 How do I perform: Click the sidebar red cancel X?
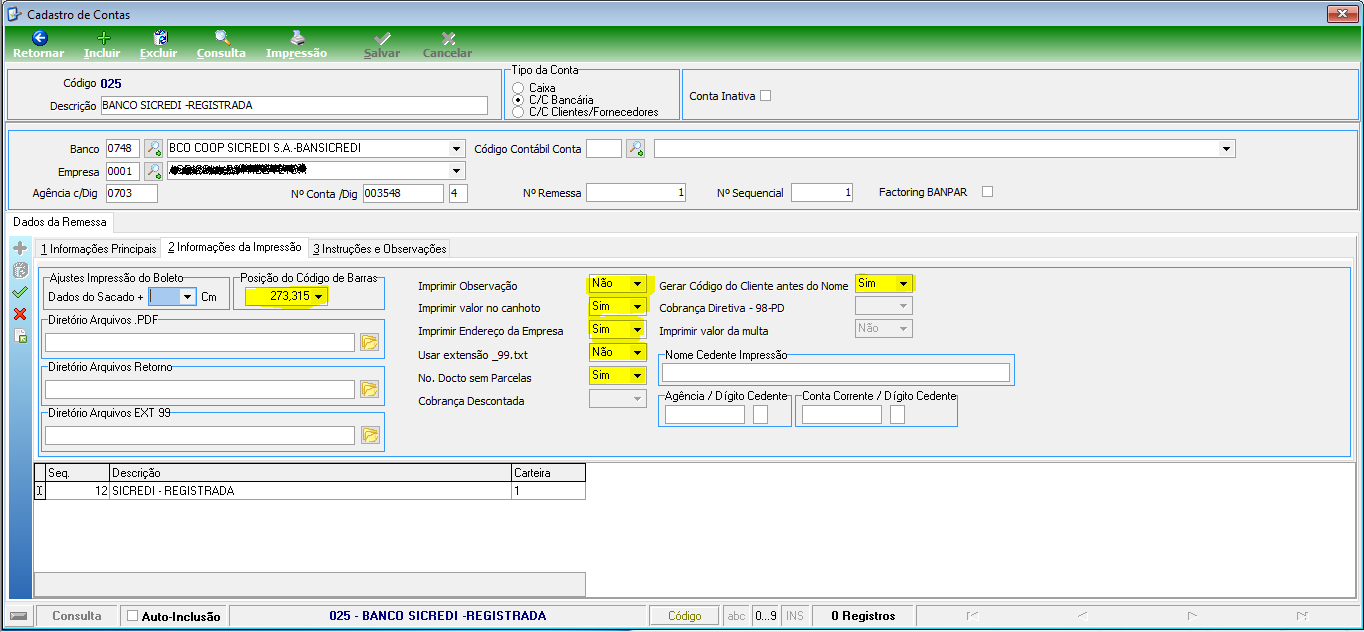point(19,314)
